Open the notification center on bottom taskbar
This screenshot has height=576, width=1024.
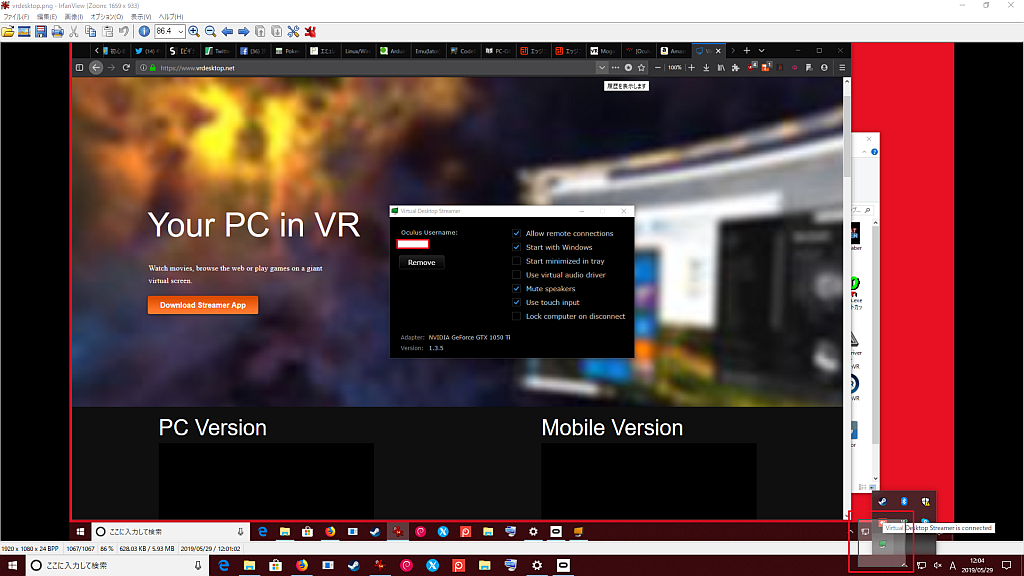1007,566
